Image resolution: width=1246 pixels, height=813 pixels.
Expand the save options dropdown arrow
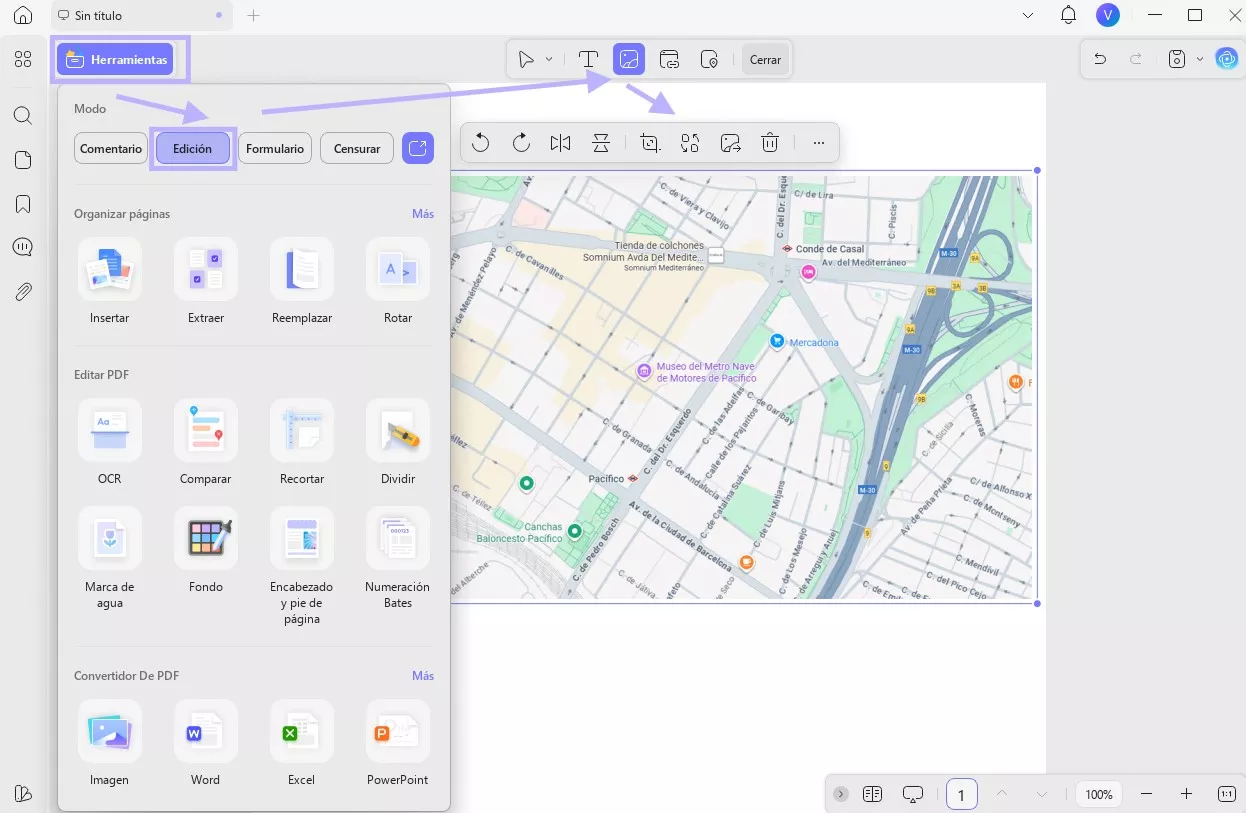coord(1200,59)
